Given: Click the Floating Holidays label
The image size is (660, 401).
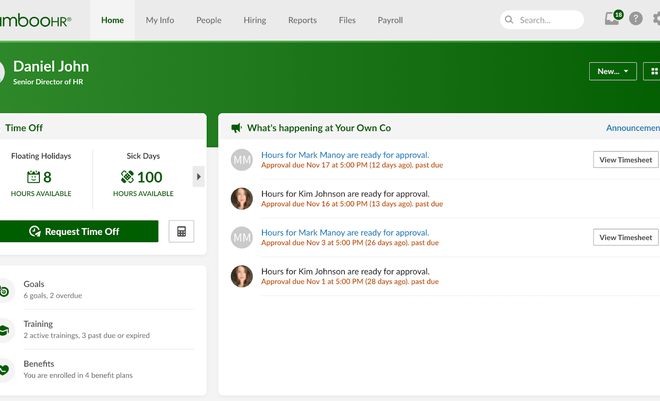Looking at the screenshot, I should [x=41, y=156].
